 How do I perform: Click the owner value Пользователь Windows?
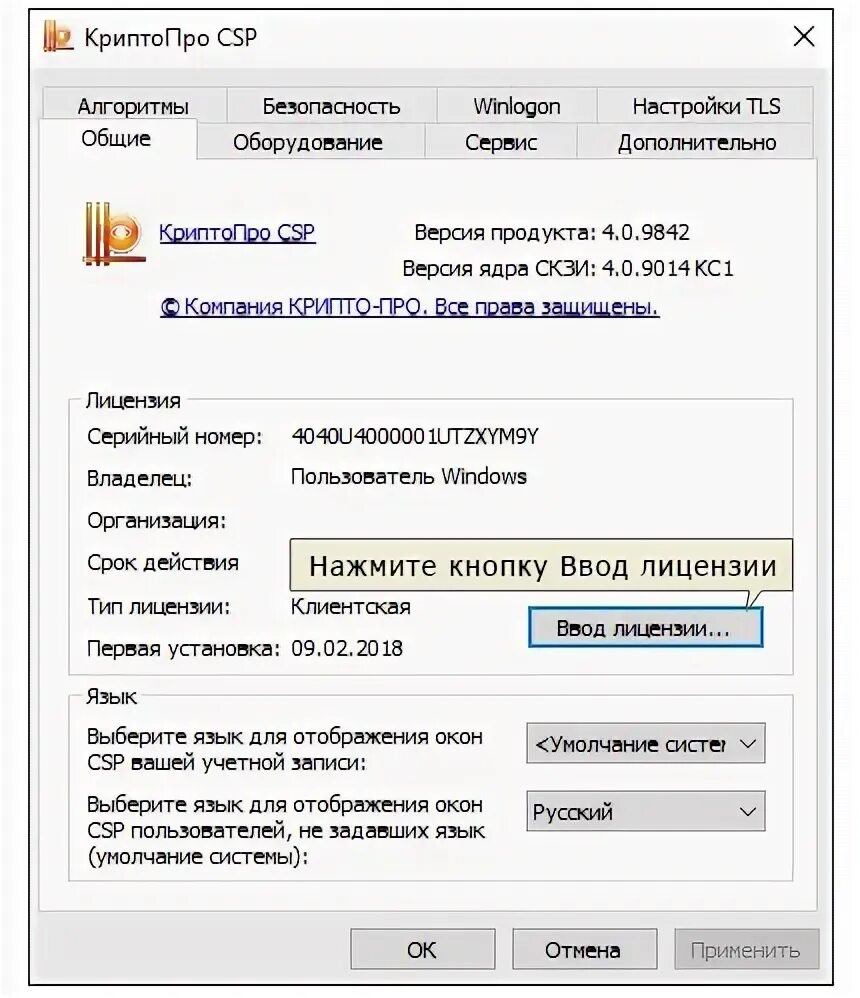[409, 477]
